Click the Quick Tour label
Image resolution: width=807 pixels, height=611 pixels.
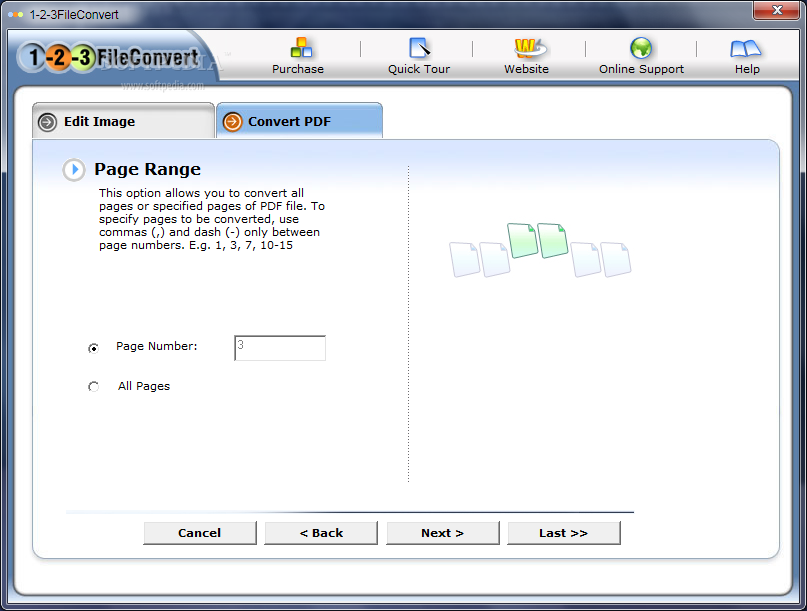(x=419, y=69)
